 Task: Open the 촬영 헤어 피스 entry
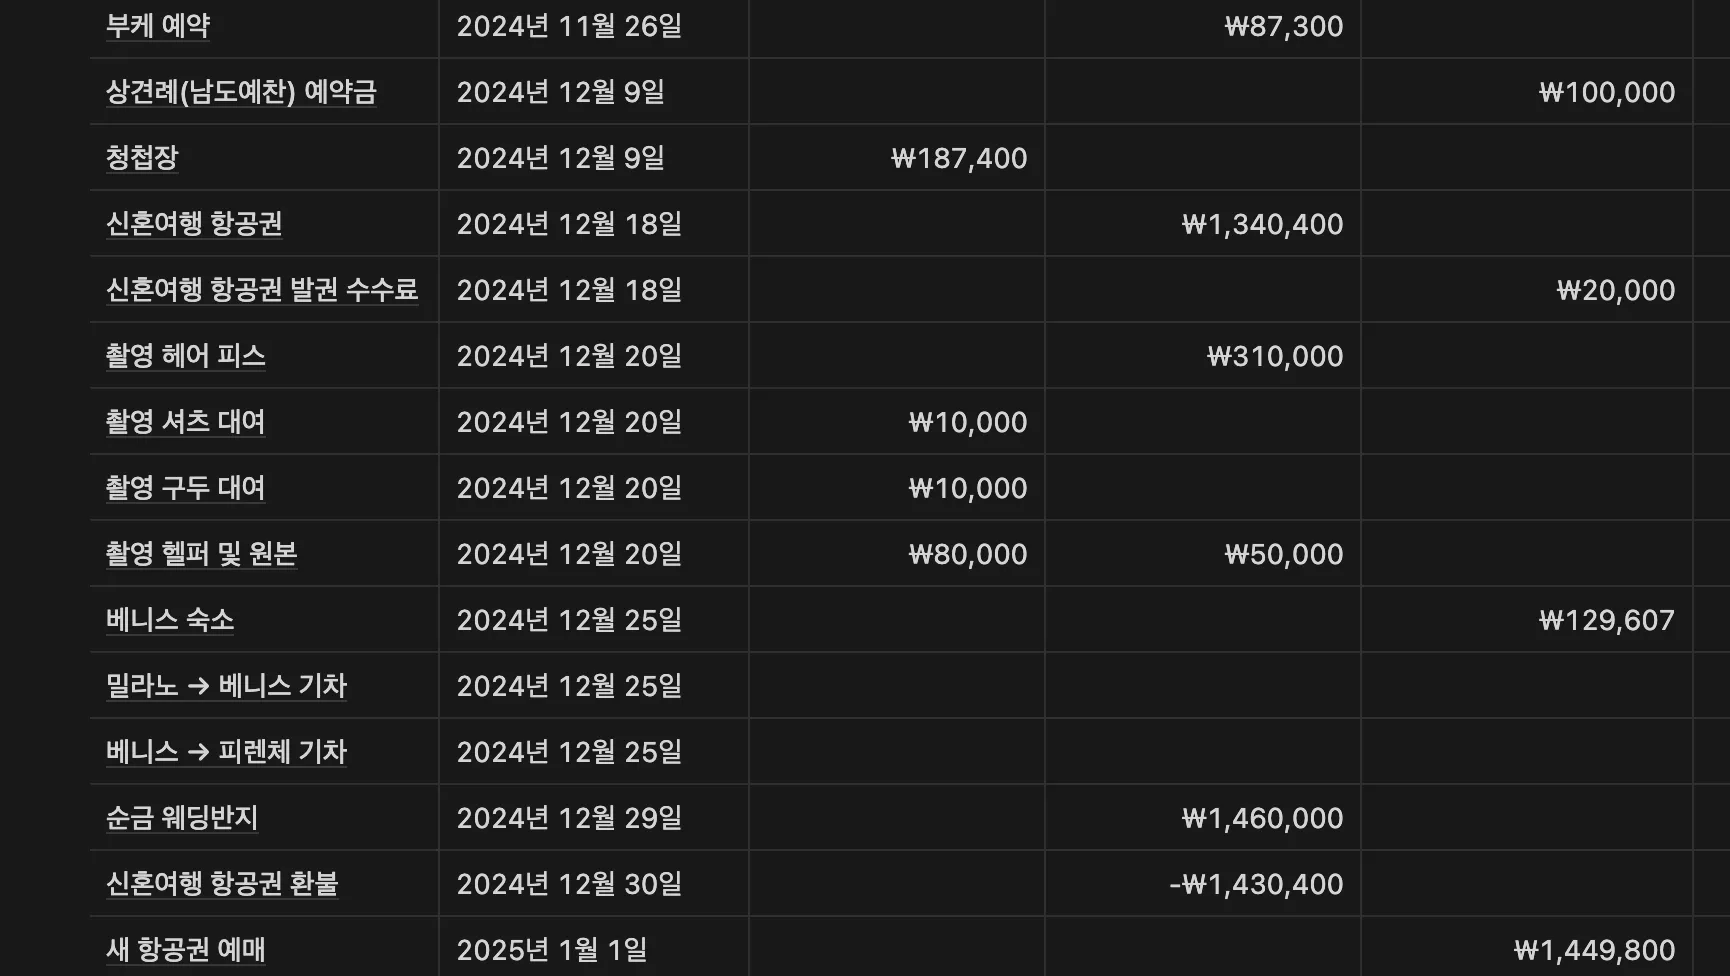pos(186,356)
